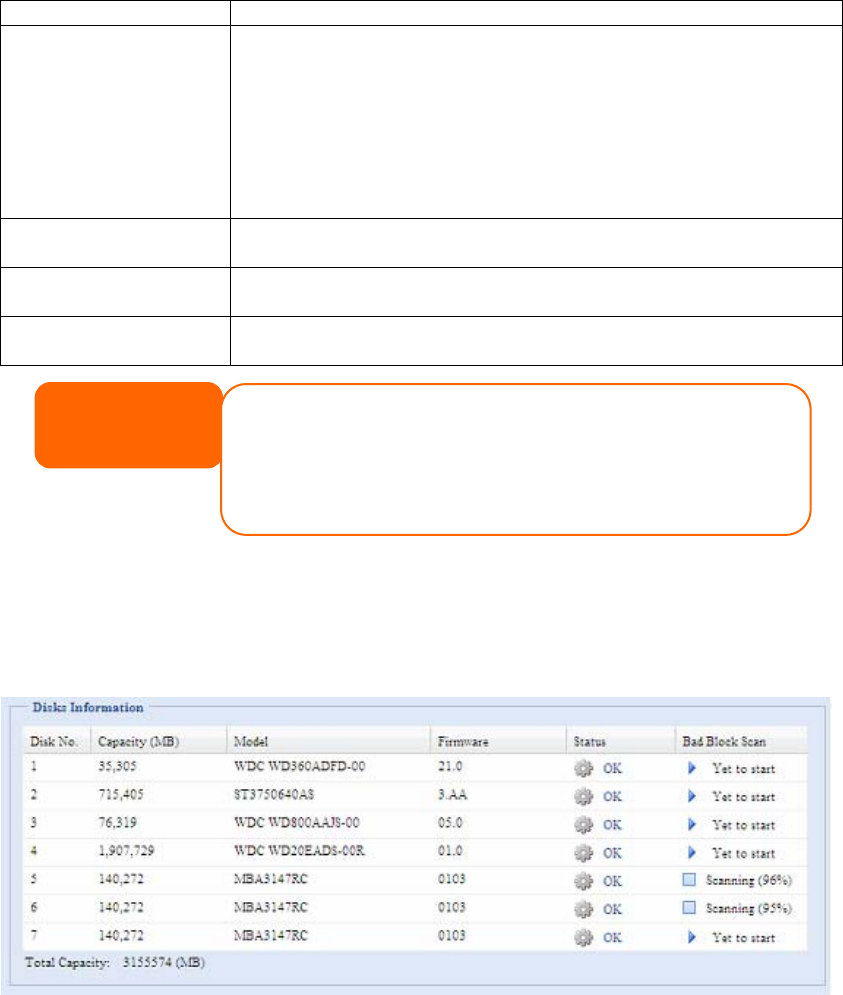Viewport: 843px width, 995px height.
Task: Select model WDC WD800AAJS-00 cell
Action: 296,822
